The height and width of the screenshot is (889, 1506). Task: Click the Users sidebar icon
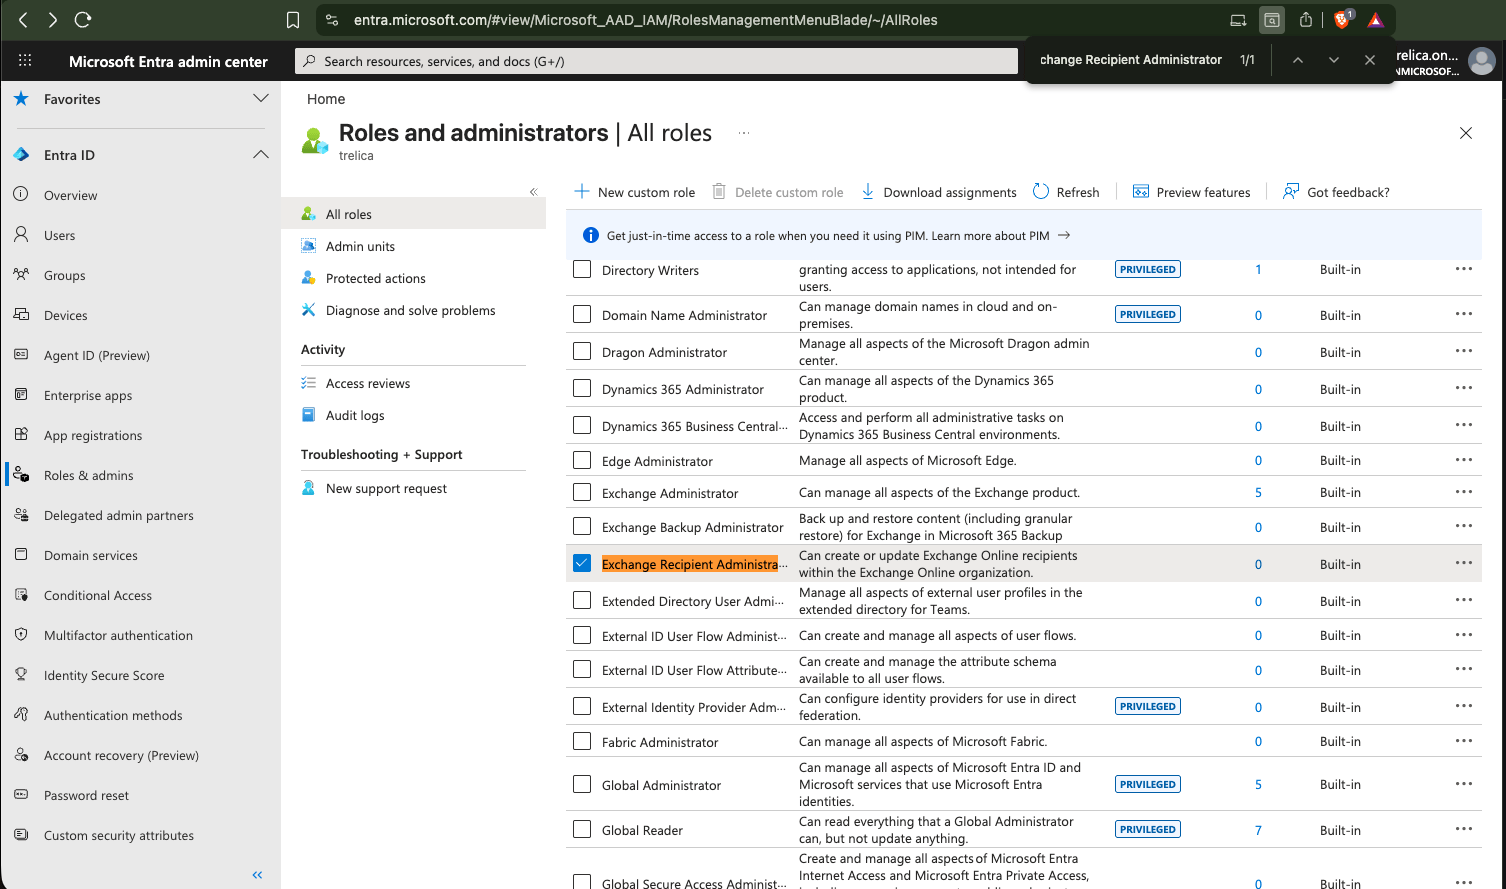21,234
